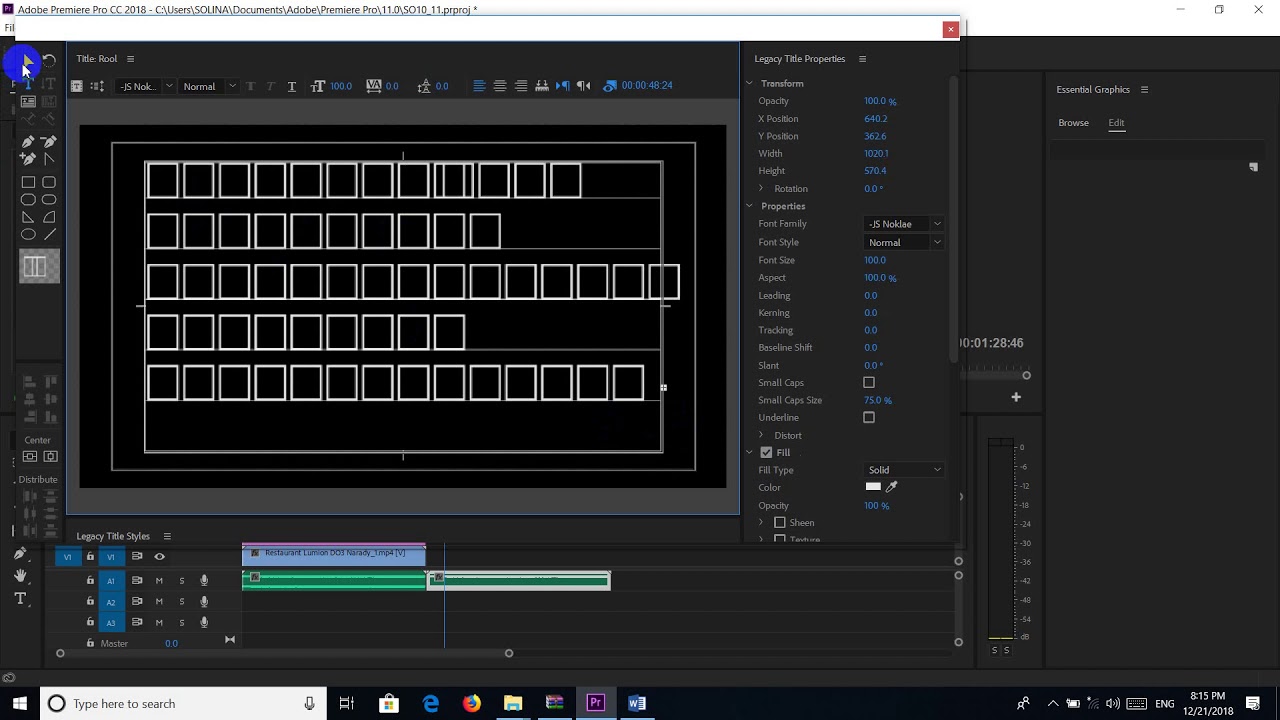Screen dimensions: 1280x720
Task: Select the Line tool
Action: click(49, 234)
